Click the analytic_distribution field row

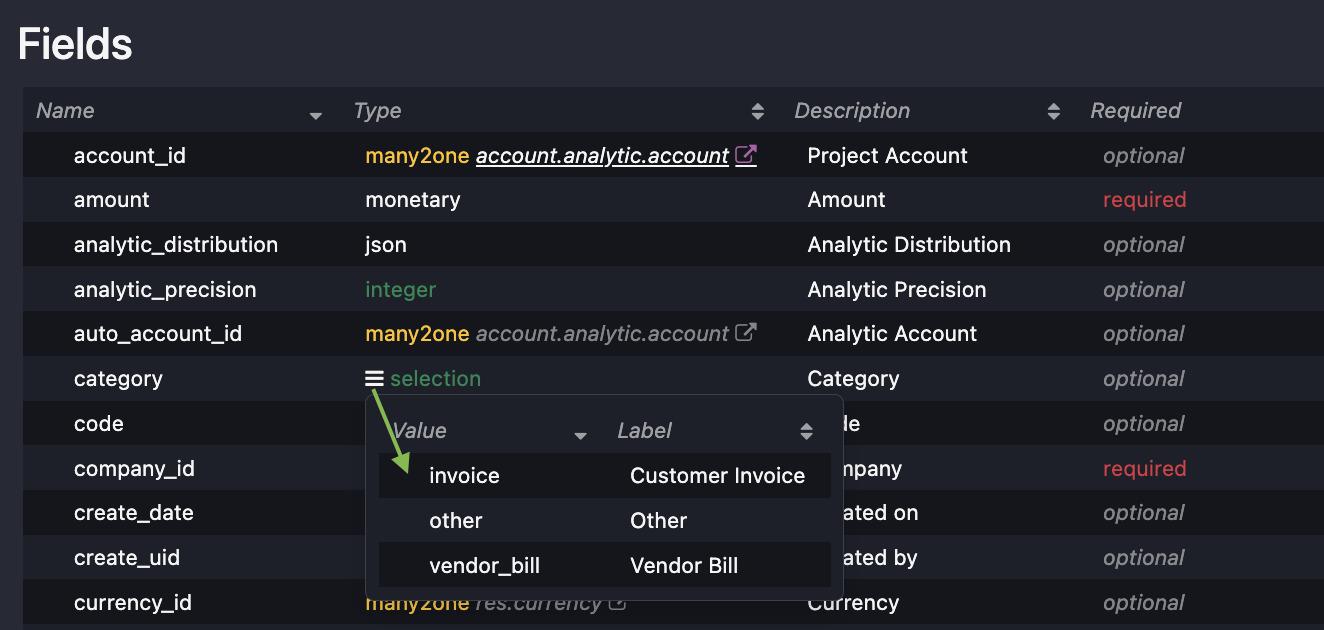[175, 244]
